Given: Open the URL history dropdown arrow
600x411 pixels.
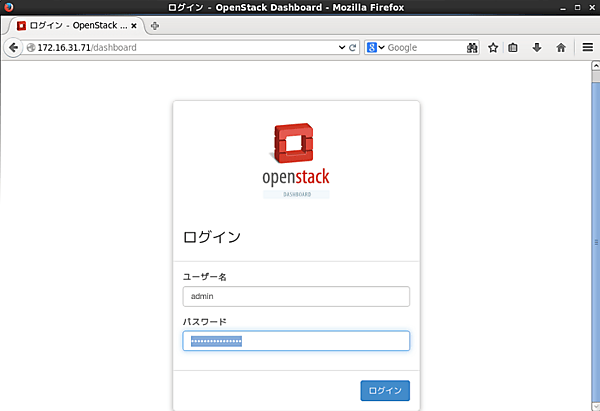Looking at the screenshot, I should click(x=342, y=47).
